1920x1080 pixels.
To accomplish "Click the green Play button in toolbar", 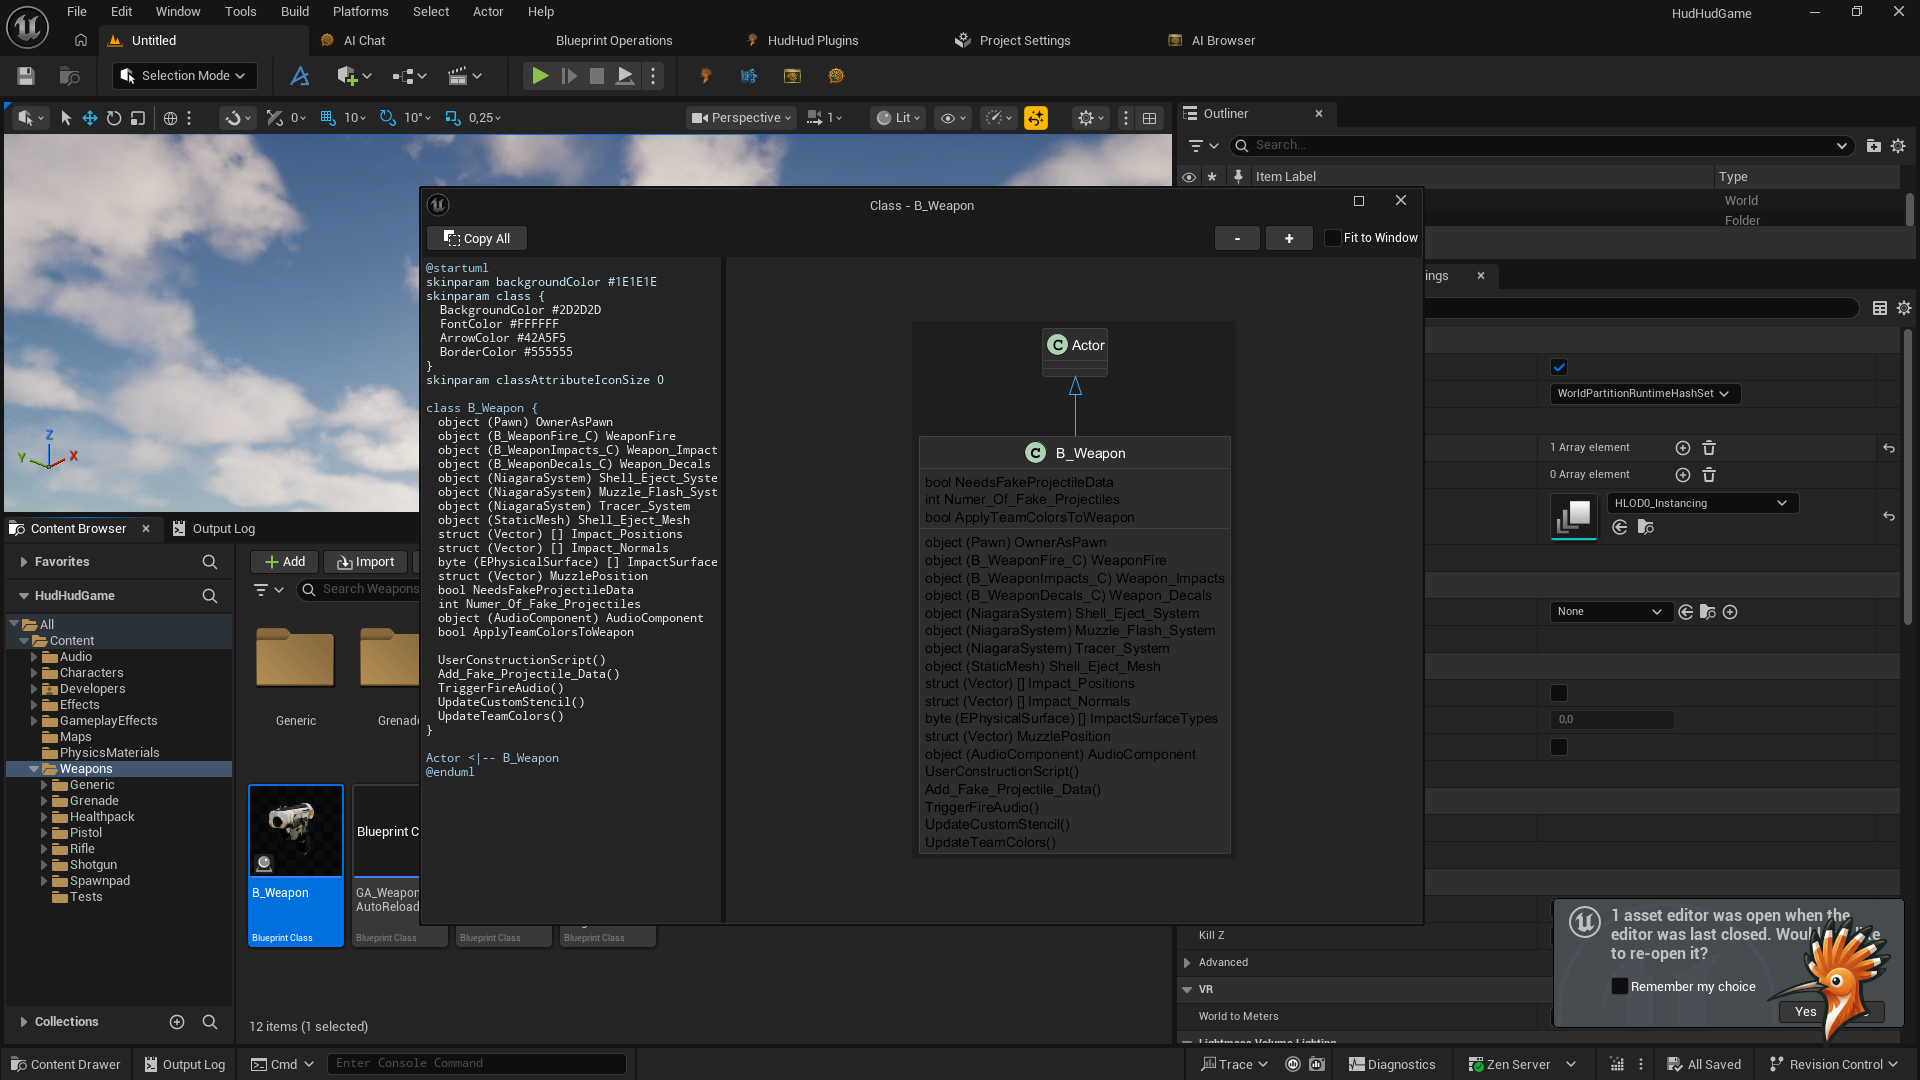I will (x=539, y=76).
